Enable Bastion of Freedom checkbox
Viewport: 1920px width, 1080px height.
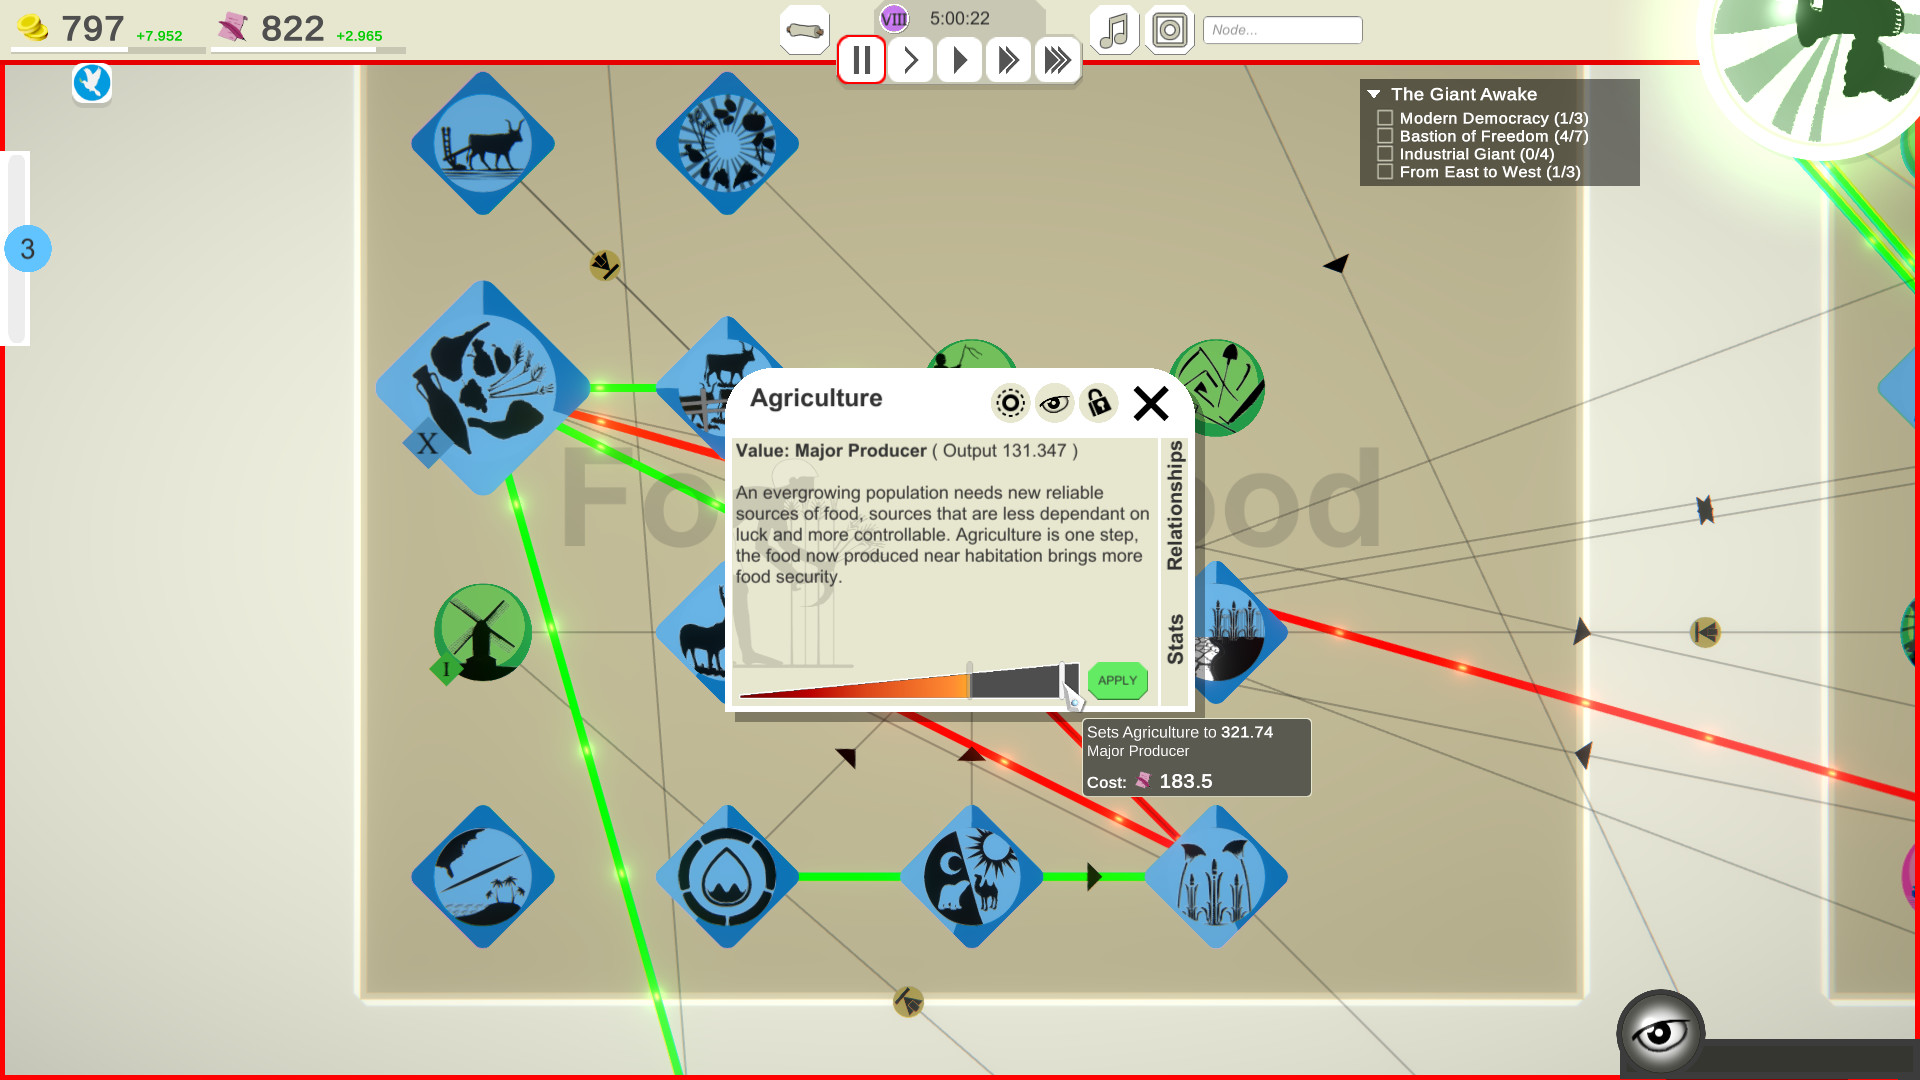click(1385, 136)
